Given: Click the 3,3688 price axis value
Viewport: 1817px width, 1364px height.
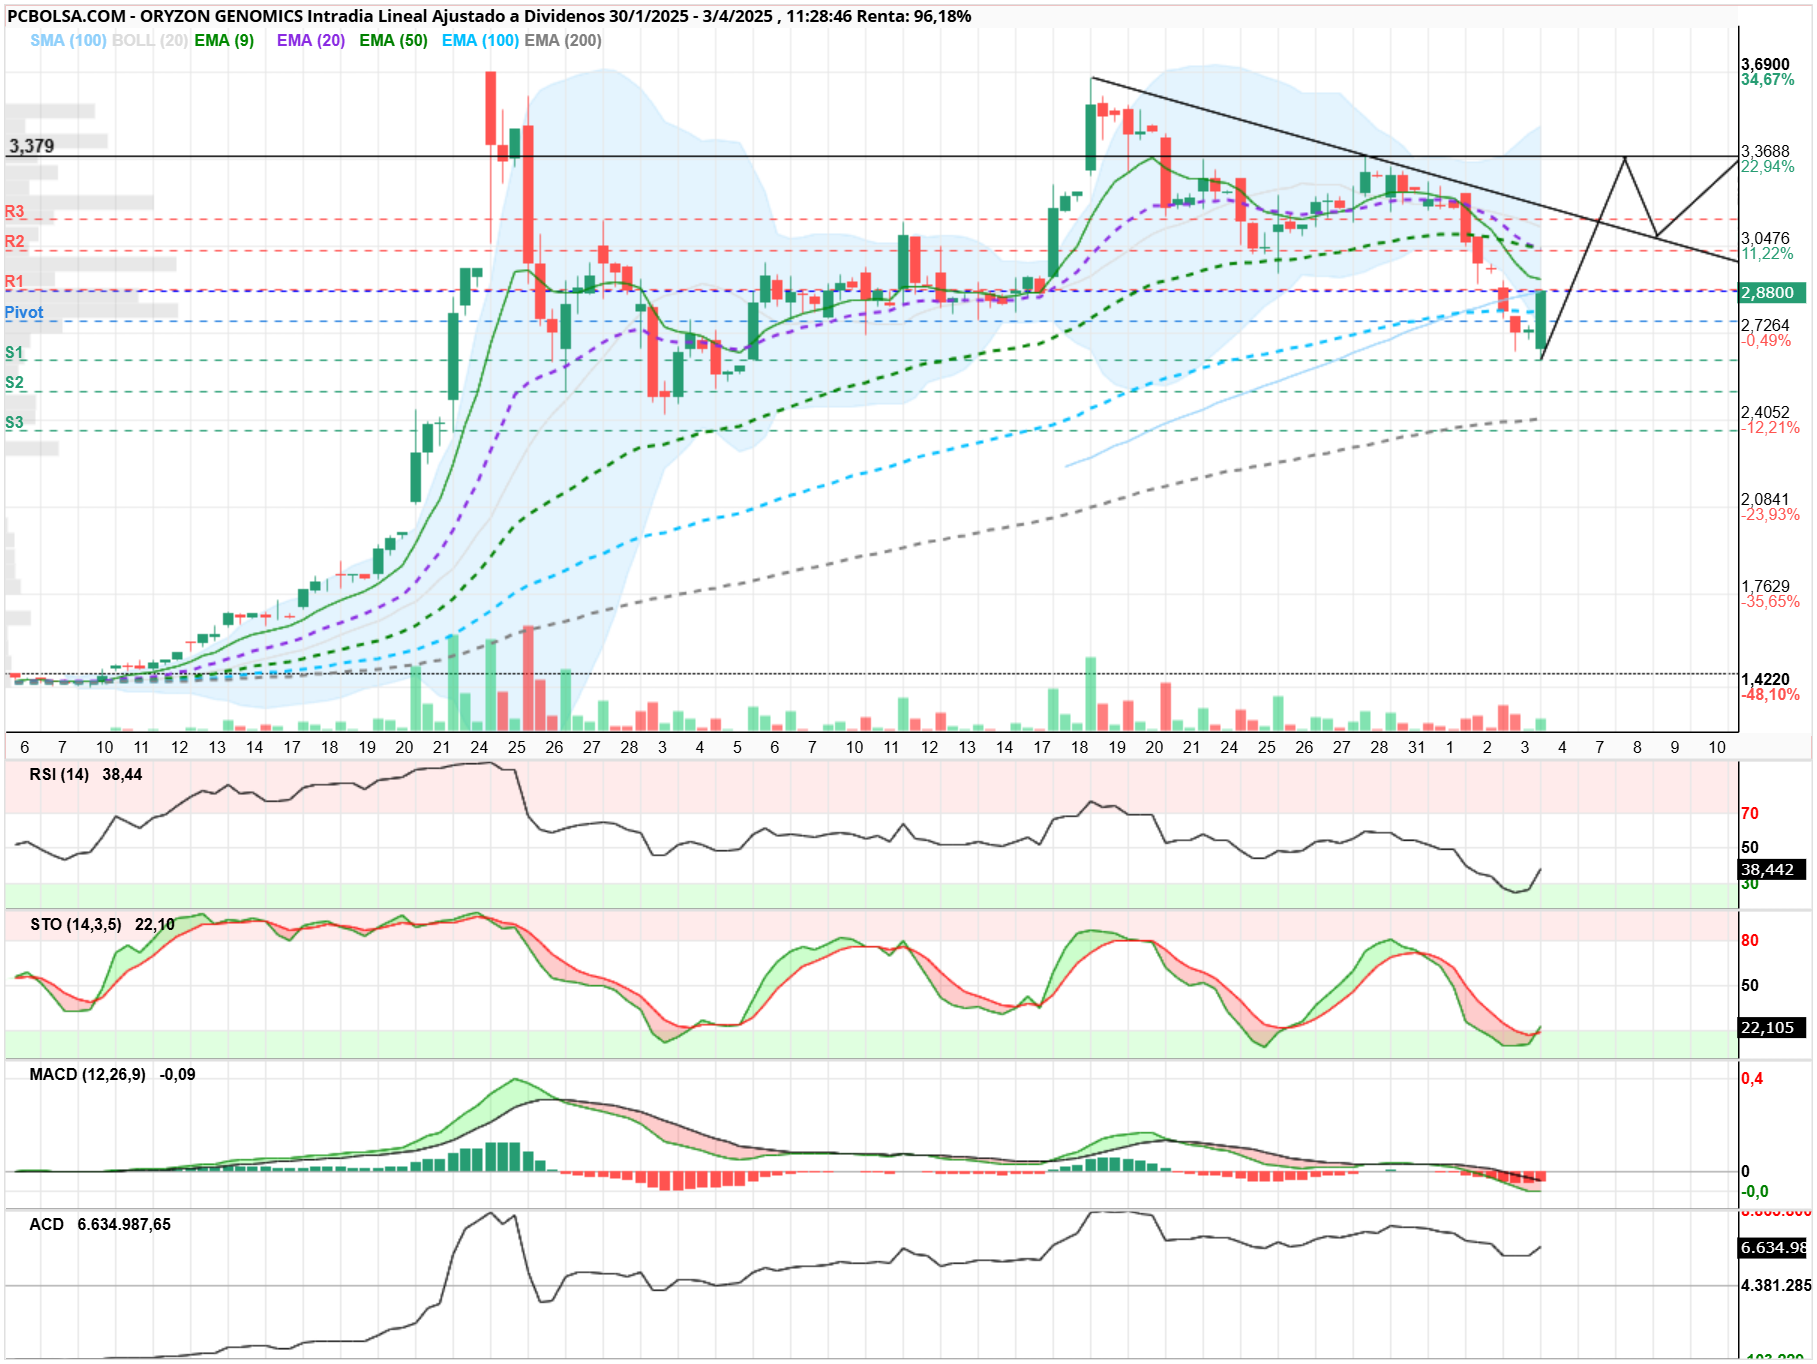Looking at the screenshot, I should coord(1765,151).
